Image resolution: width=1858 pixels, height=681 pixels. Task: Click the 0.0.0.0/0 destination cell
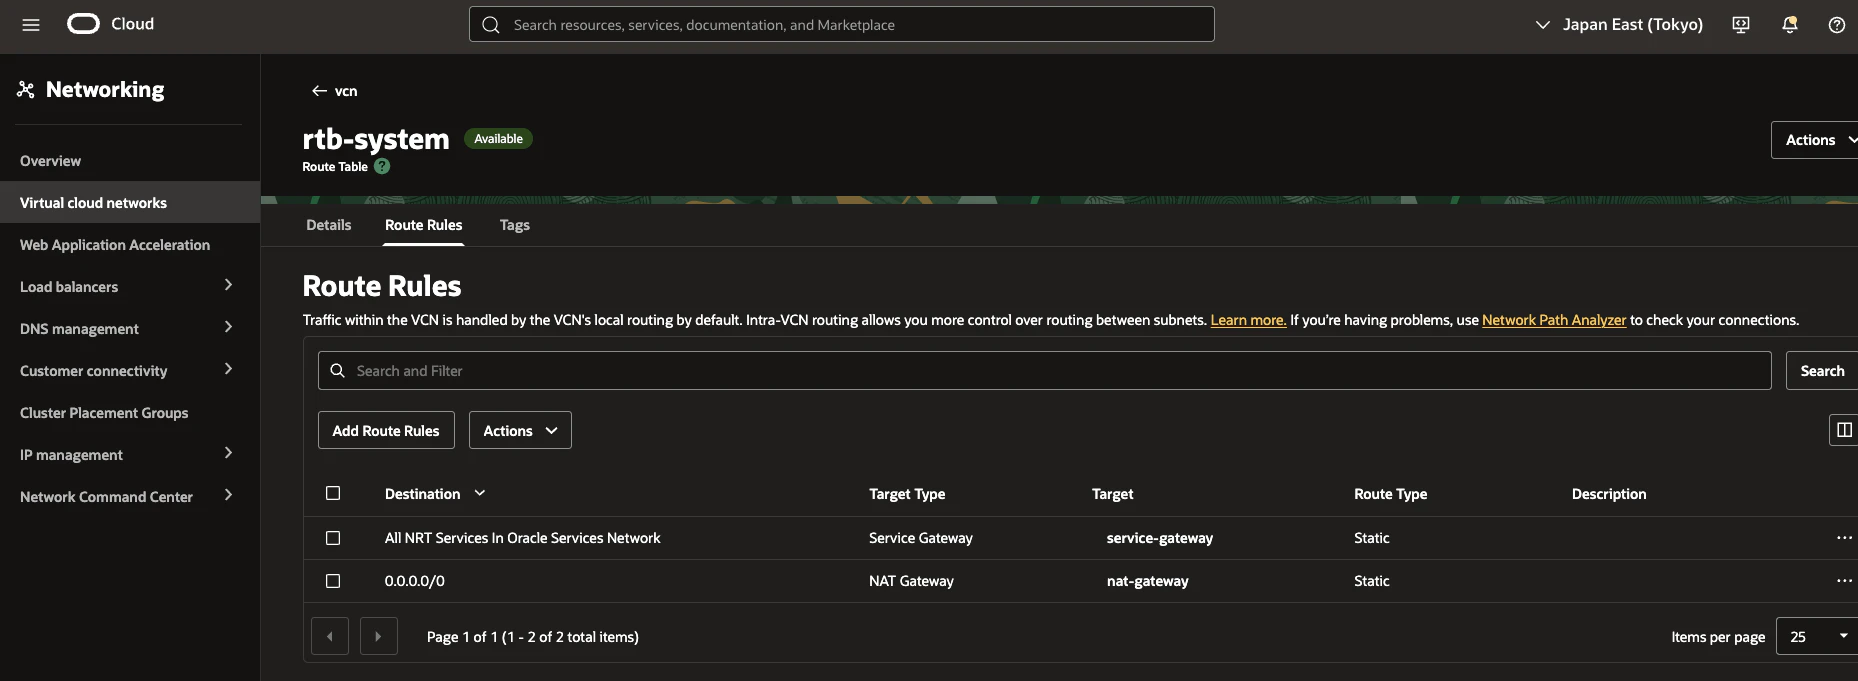tap(415, 581)
